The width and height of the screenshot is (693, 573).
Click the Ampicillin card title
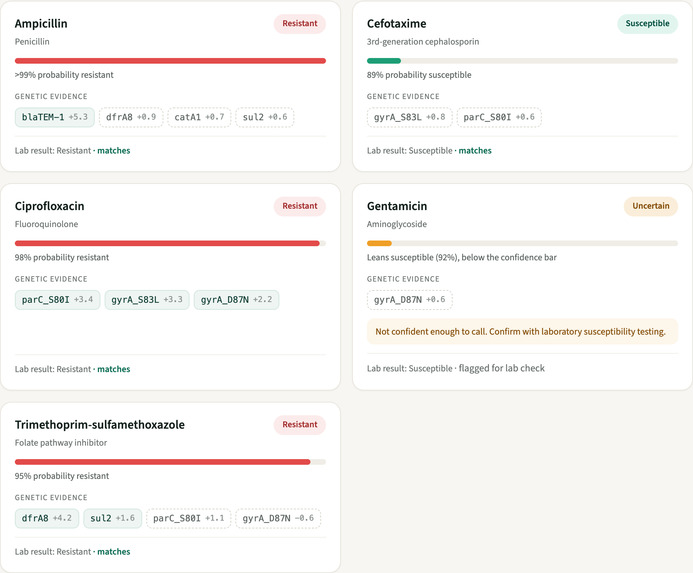click(x=41, y=24)
